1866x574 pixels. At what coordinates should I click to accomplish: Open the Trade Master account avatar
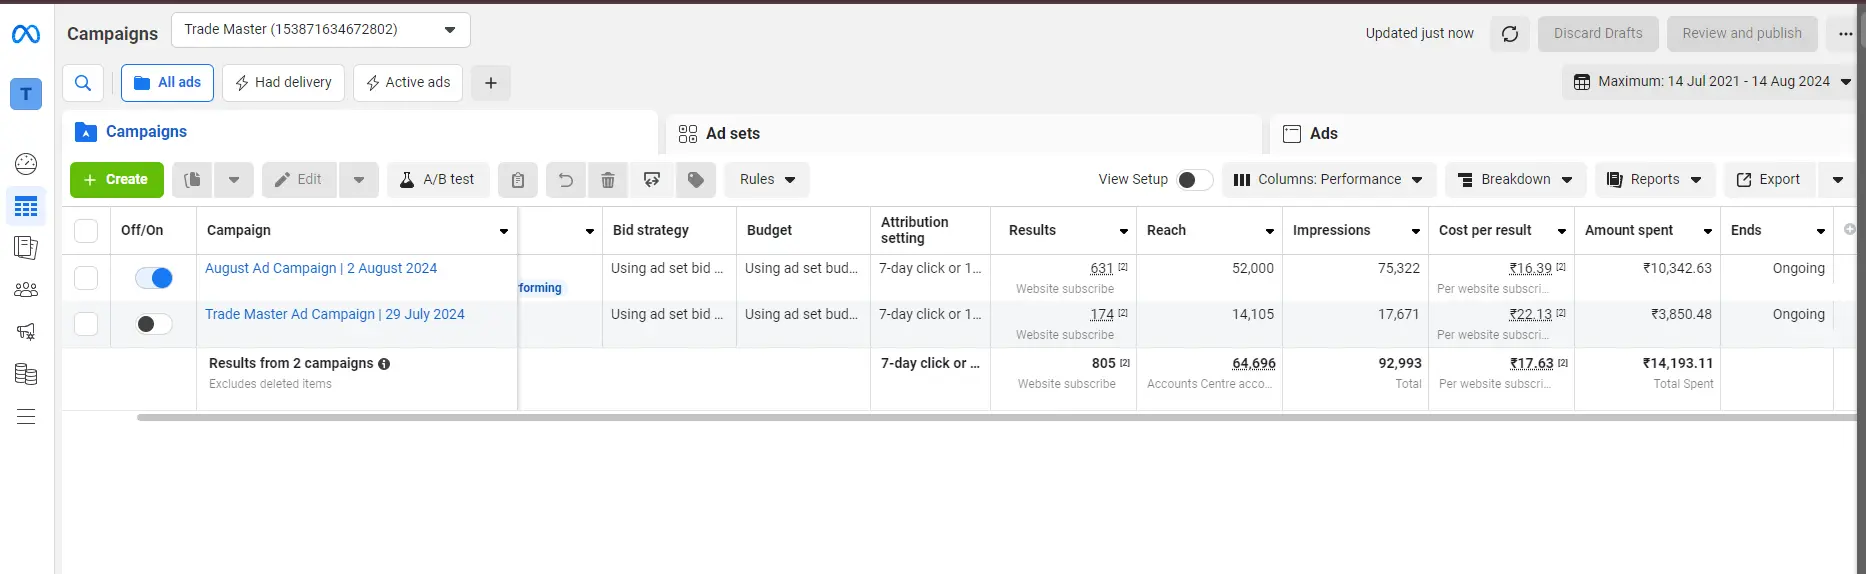click(26, 94)
